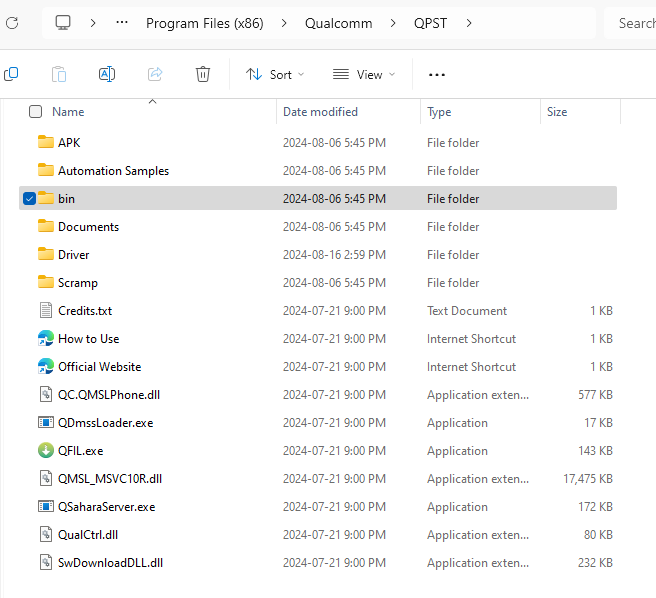
Task: Click the 577 KB size value
Action: (x=595, y=395)
